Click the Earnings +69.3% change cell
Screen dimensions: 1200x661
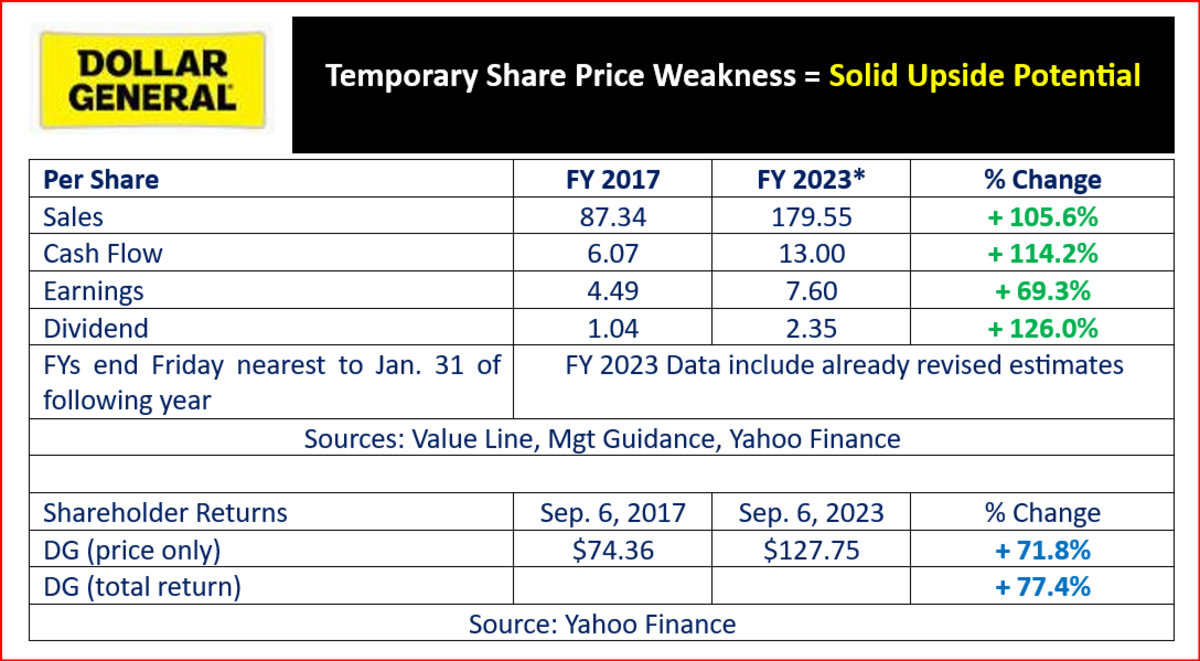tap(1043, 291)
